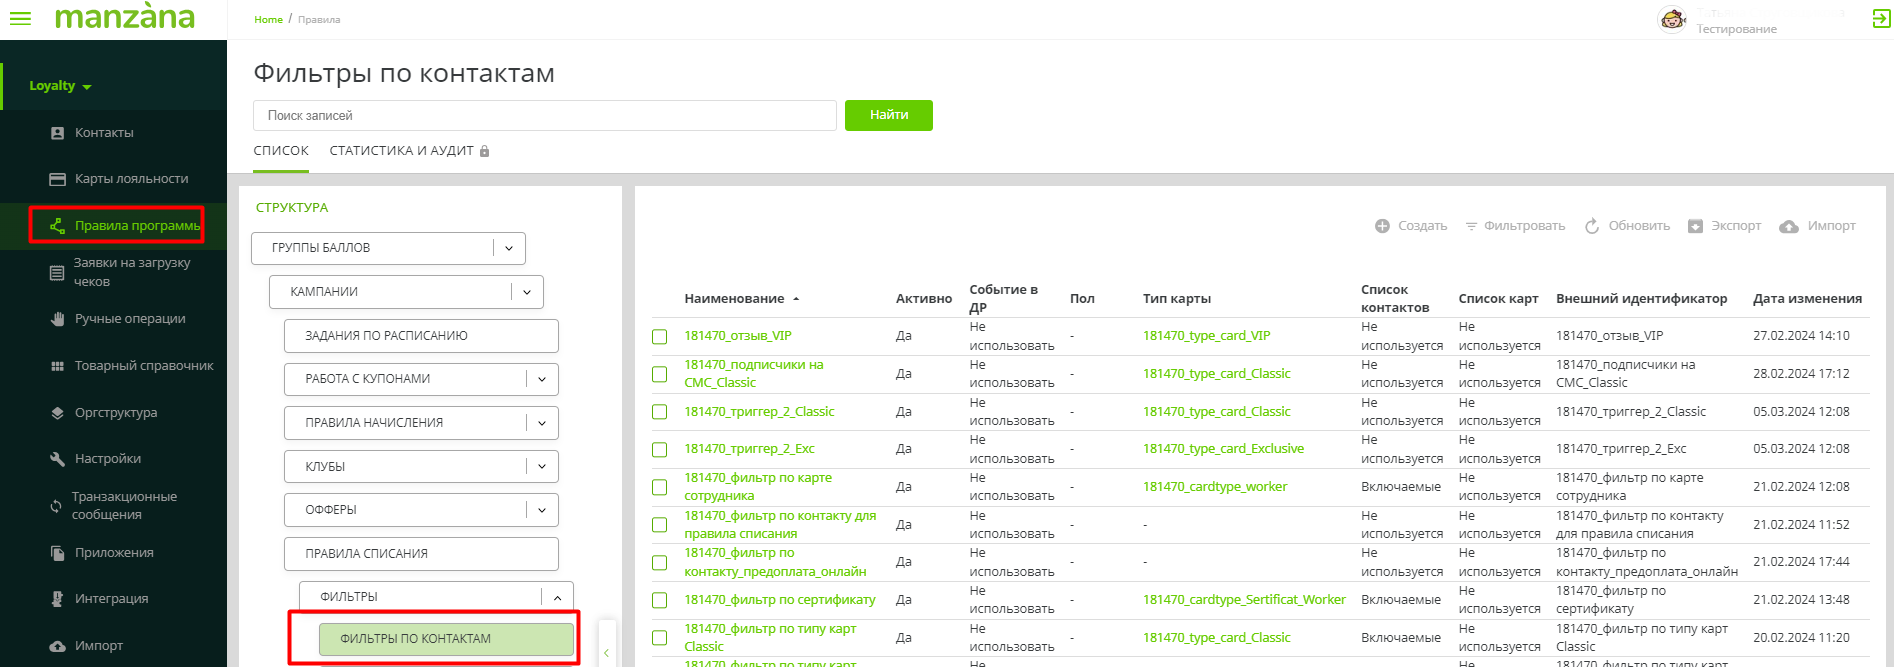This screenshot has width=1894, height=667.
Task: Select checkbox for 181470_триггер_2_Classic
Action: (660, 412)
